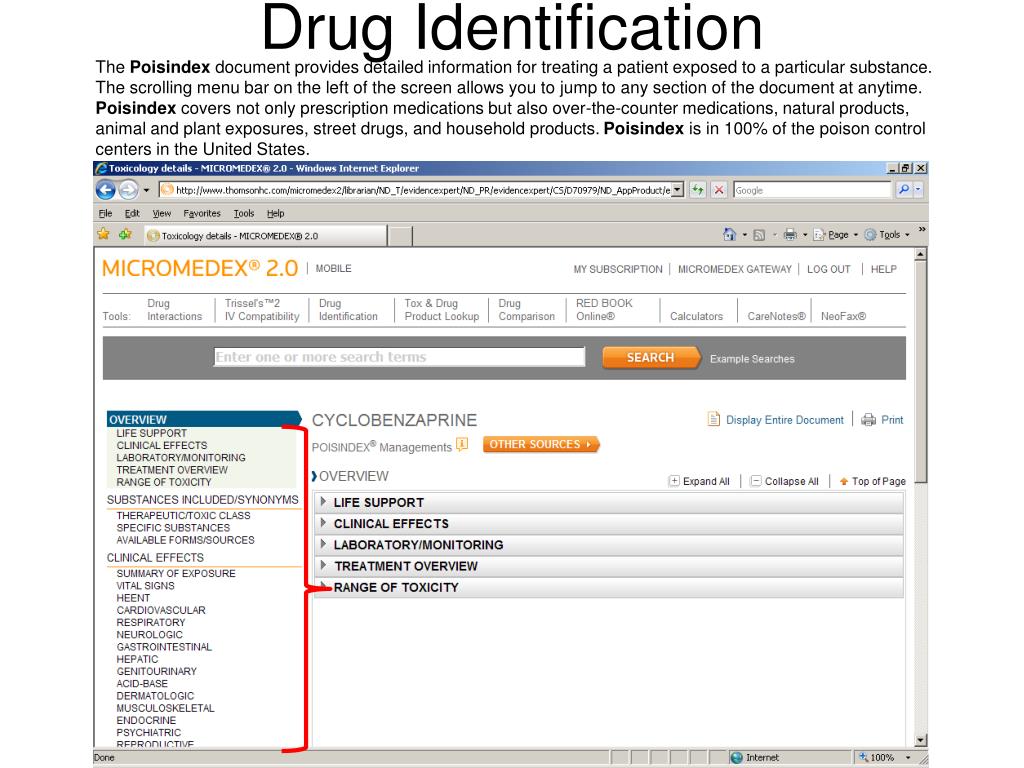Click the MOBILE link
The image size is (1024, 768).
click(333, 268)
